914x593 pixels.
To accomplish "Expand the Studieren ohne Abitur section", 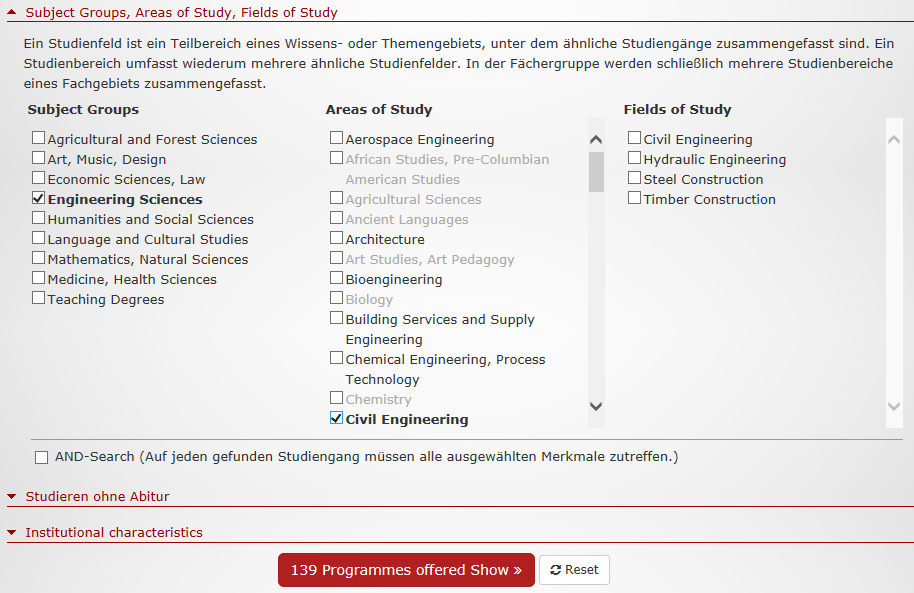I will tap(12, 496).
